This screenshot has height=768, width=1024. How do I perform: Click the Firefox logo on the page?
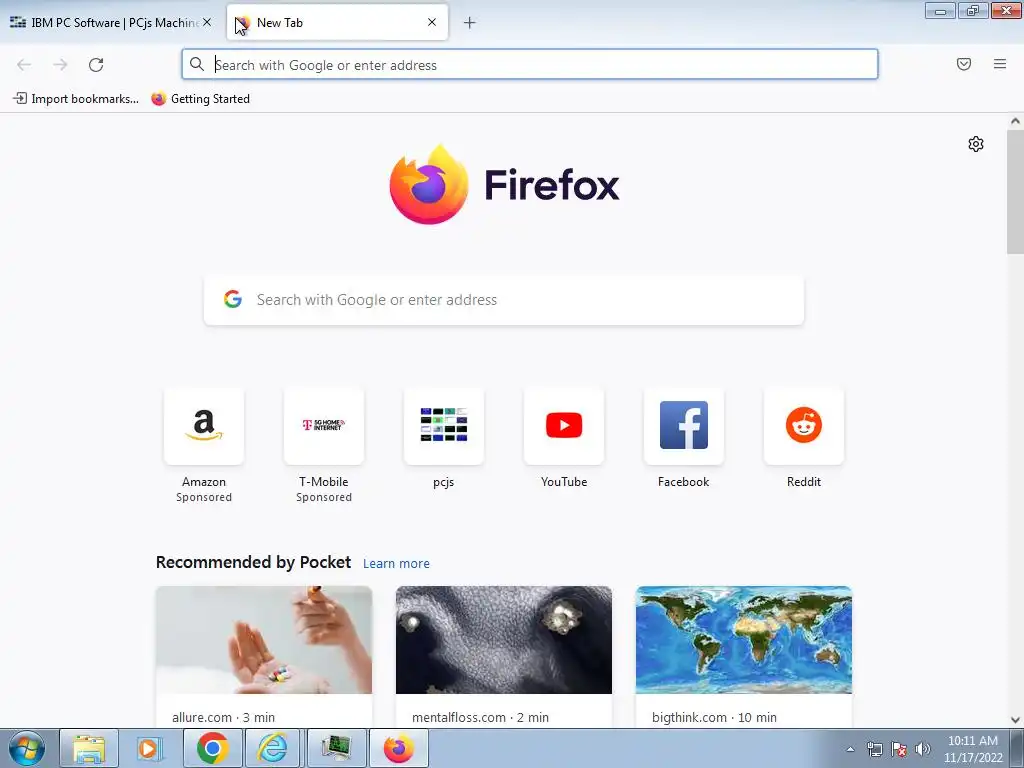[x=428, y=185]
